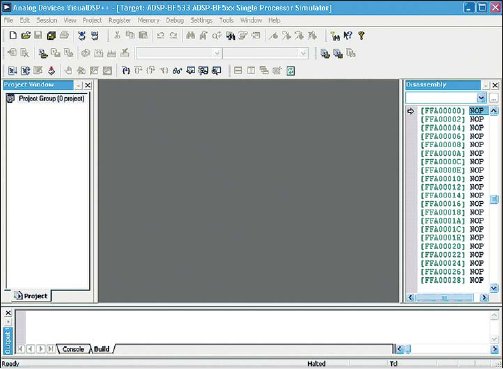Click the first output tab navigation arrow
The width and height of the screenshot is (503, 369).
tap(20, 349)
